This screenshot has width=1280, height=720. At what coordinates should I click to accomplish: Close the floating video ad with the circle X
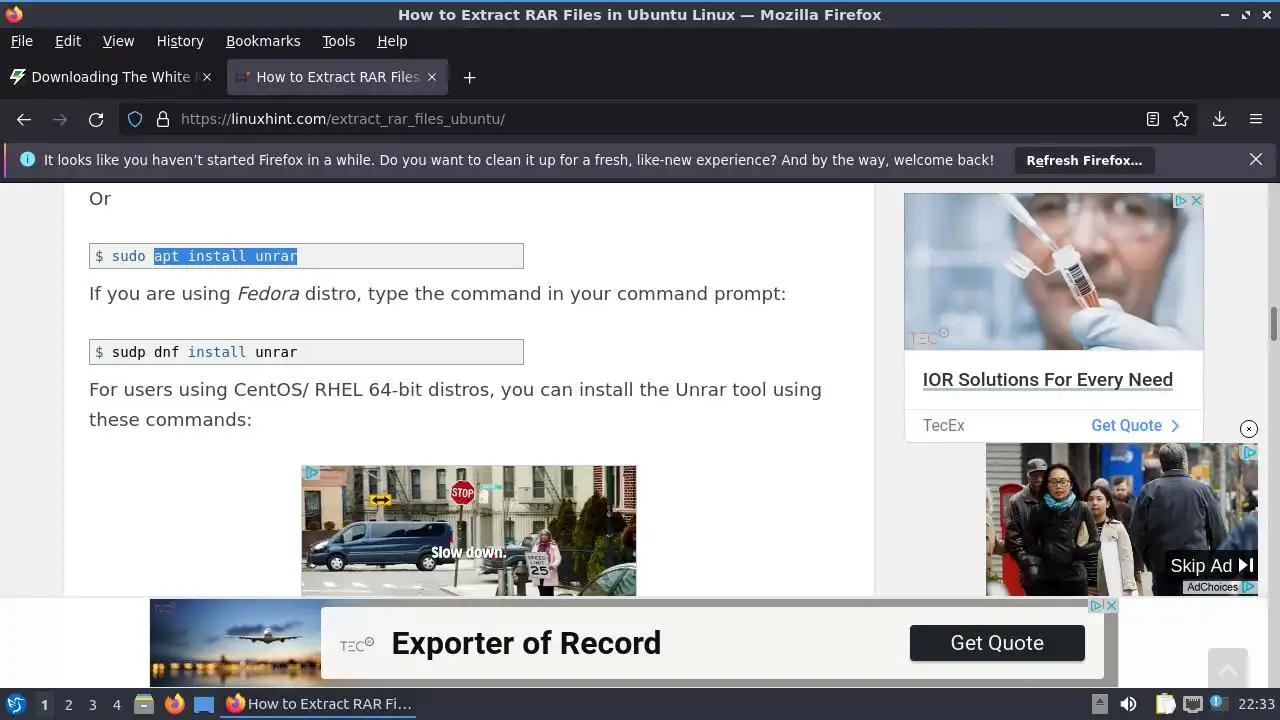1249,429
